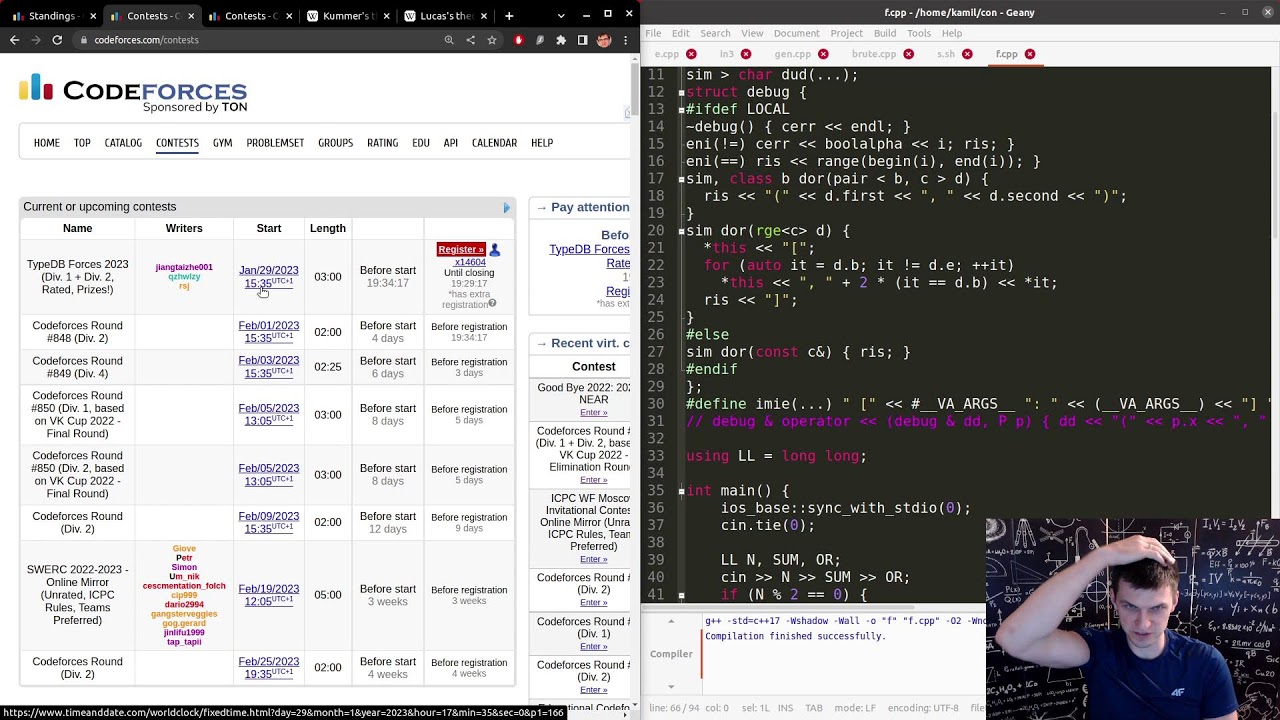Open a new Chrome tab
The image size is (1280, 720).
(509, 16)
